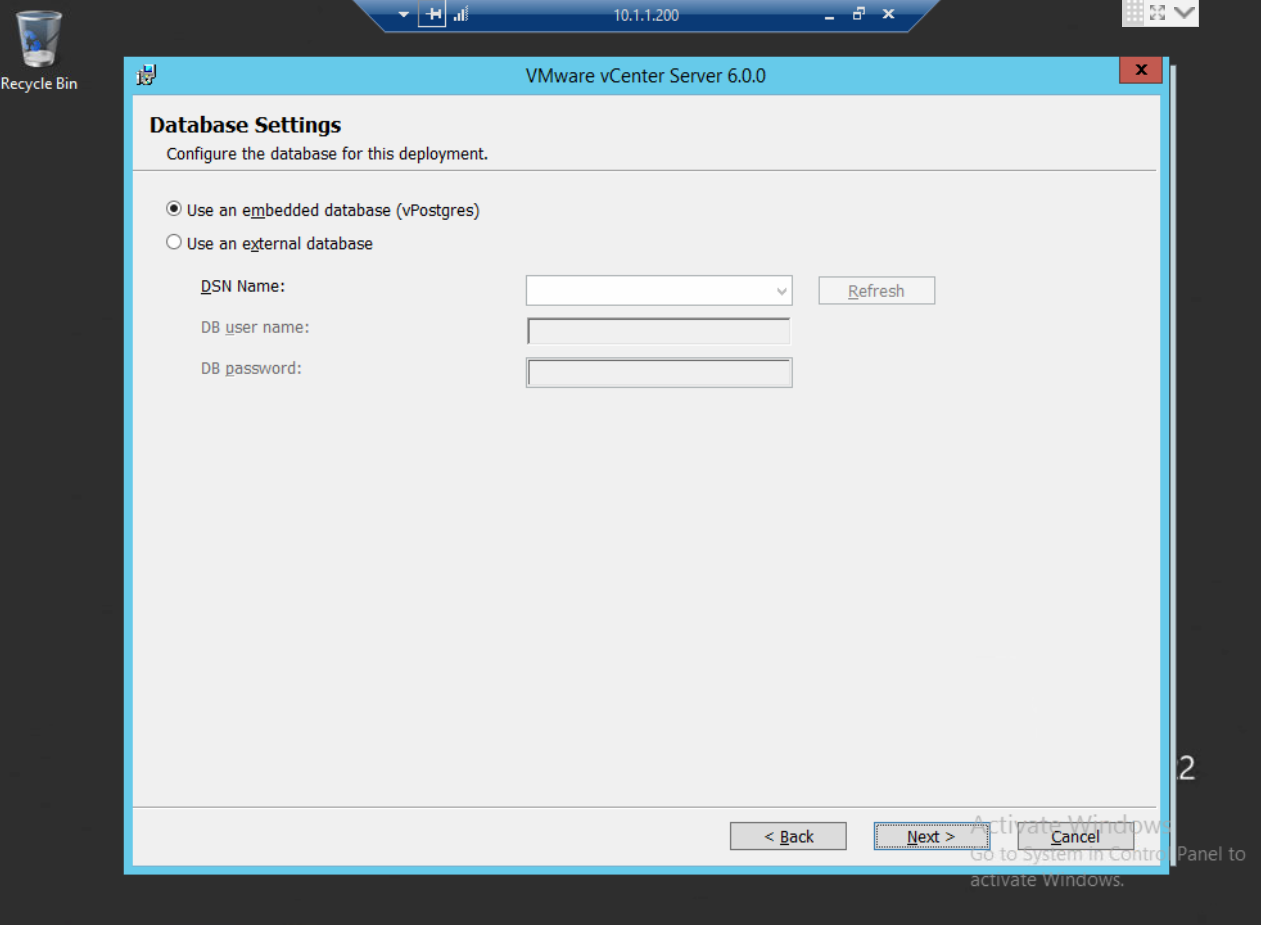
Task: Click the installer icon in title bar
Action: coord(147,74)
